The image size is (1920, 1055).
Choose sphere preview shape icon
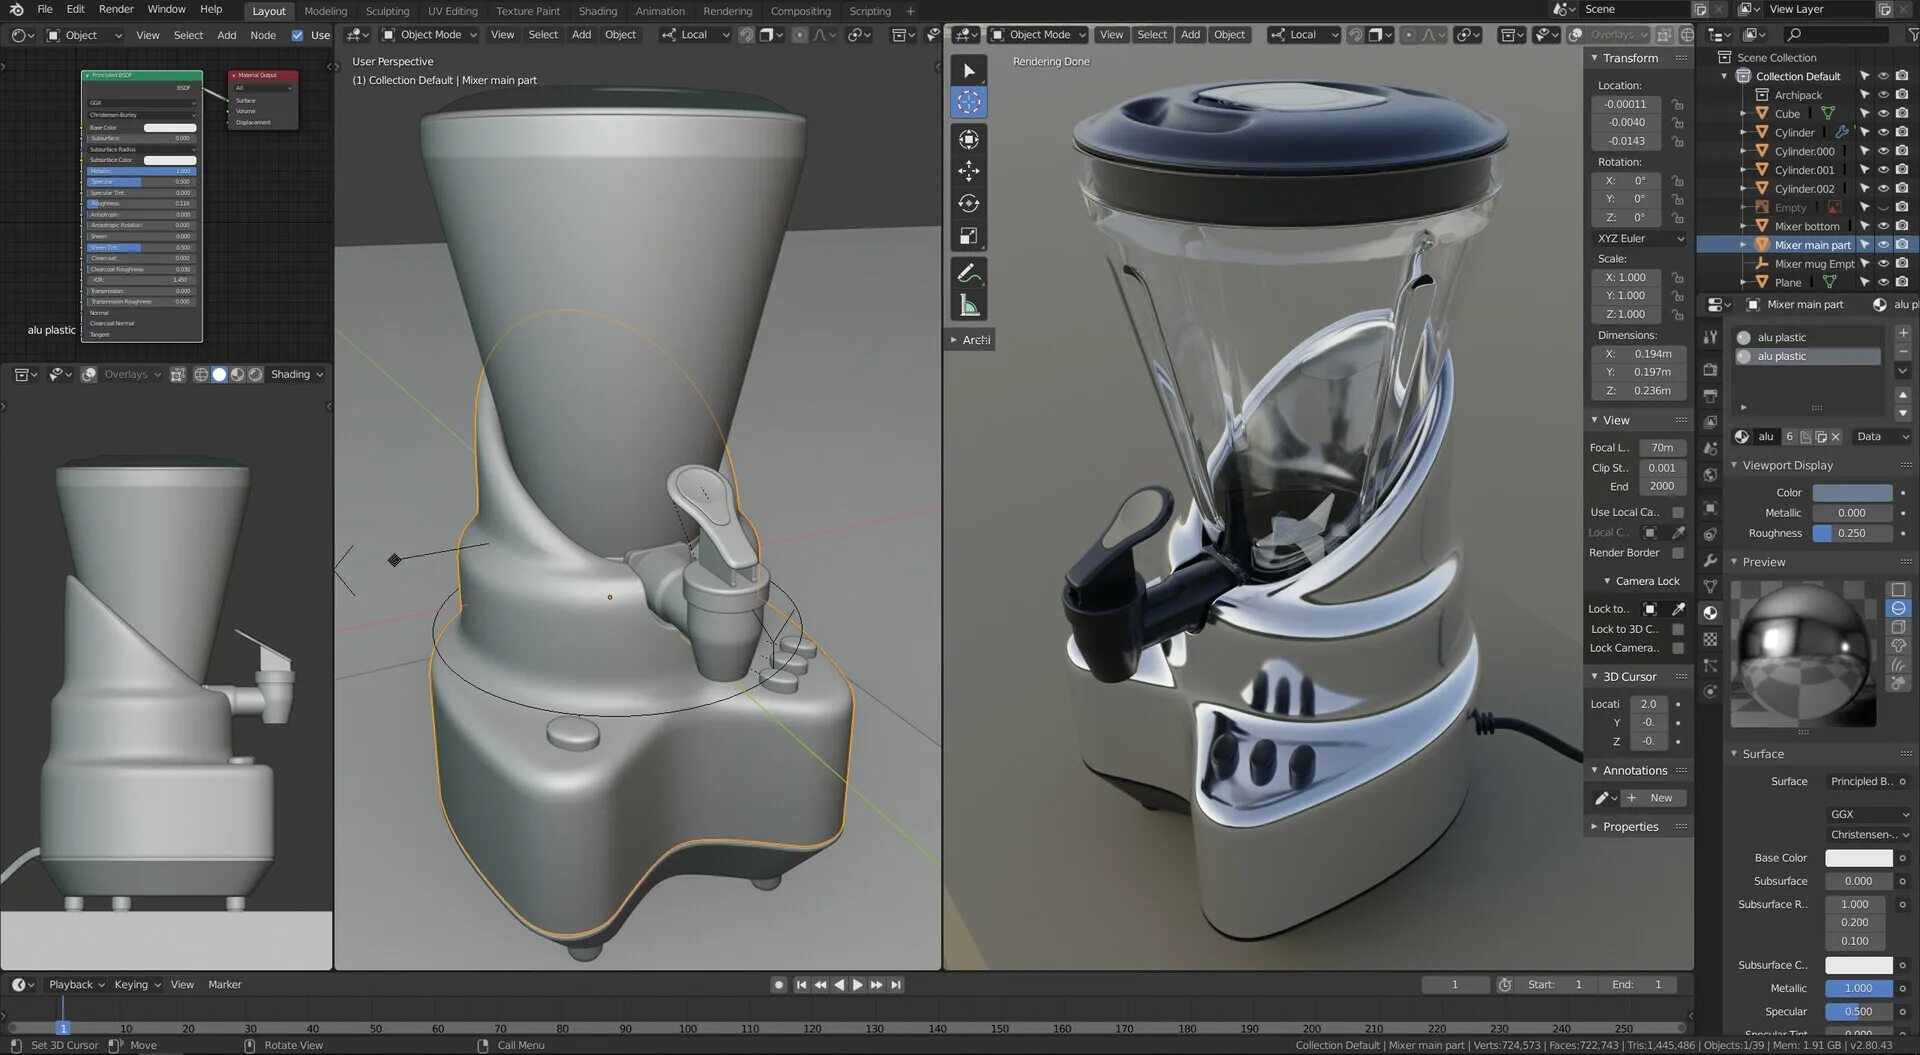pyautogui.click(x=1898, y=608)
